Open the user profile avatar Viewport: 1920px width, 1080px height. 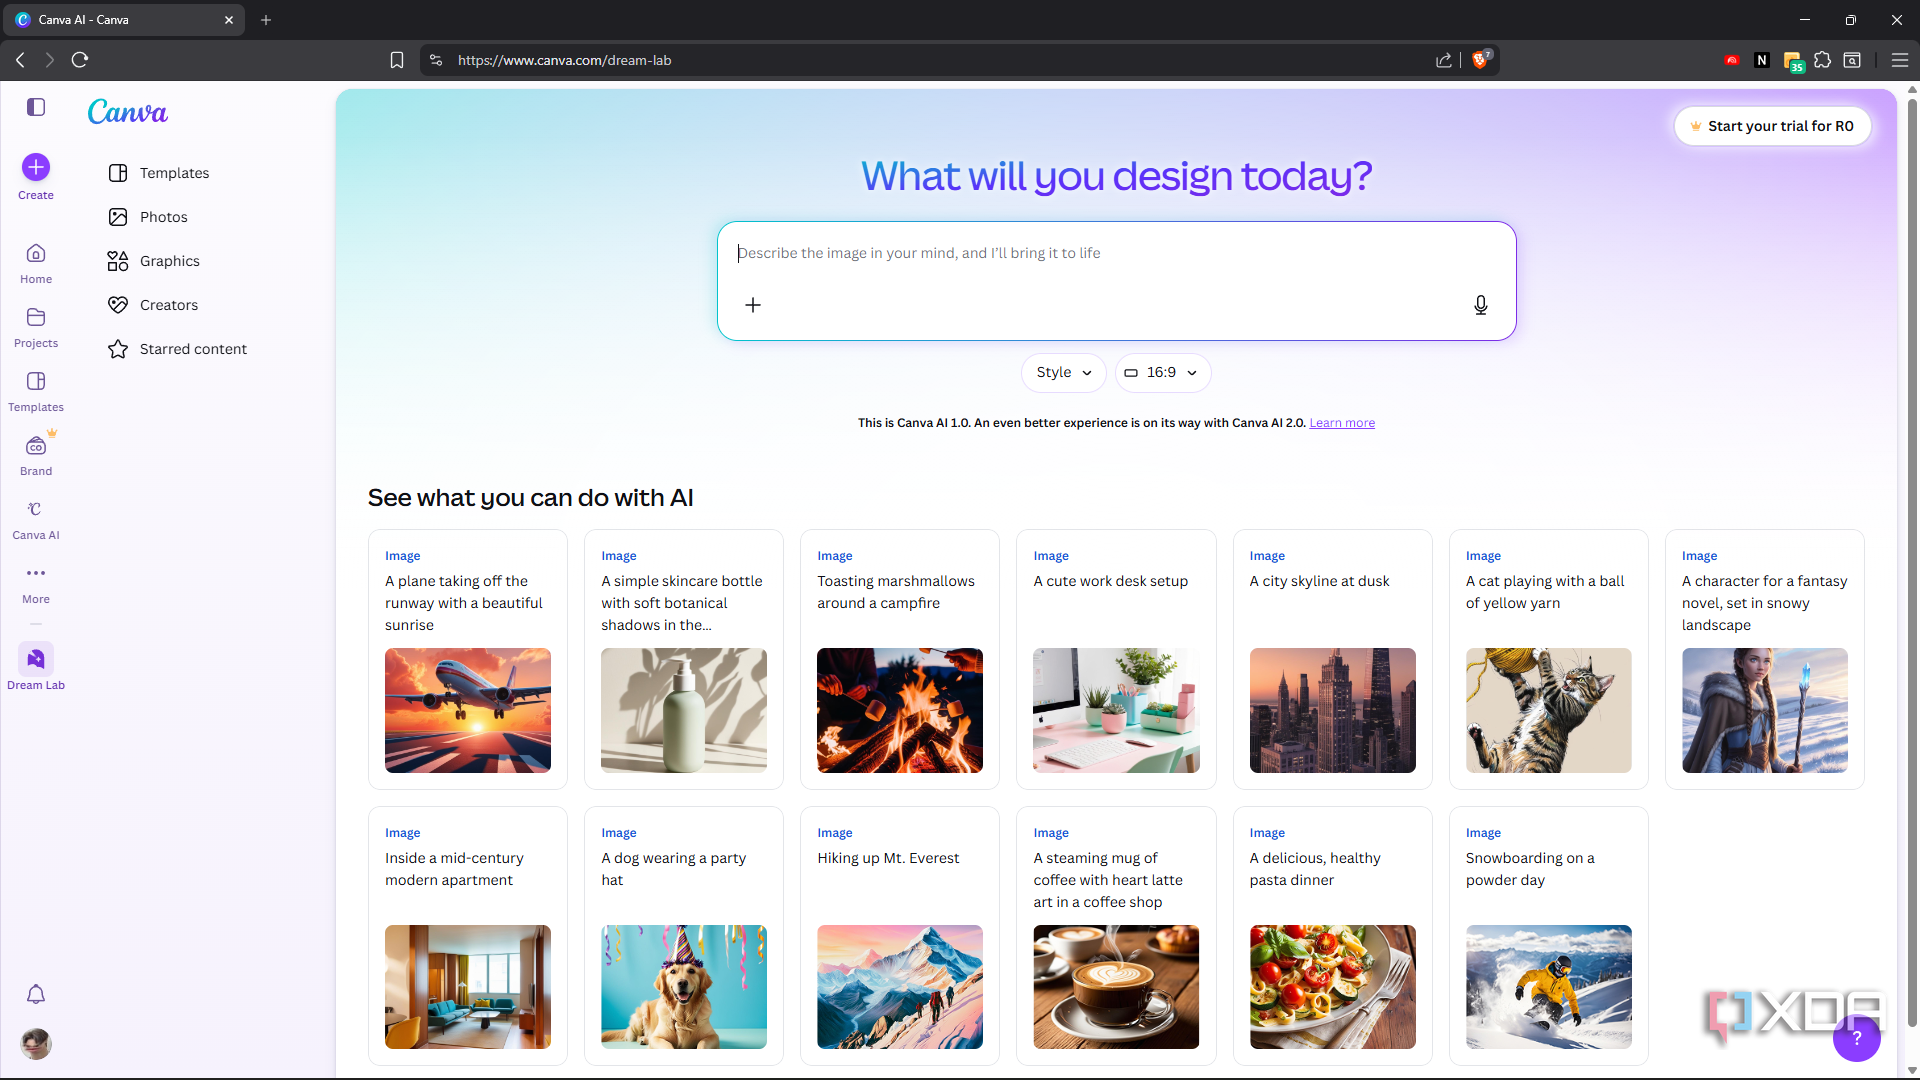[36, 1044]
